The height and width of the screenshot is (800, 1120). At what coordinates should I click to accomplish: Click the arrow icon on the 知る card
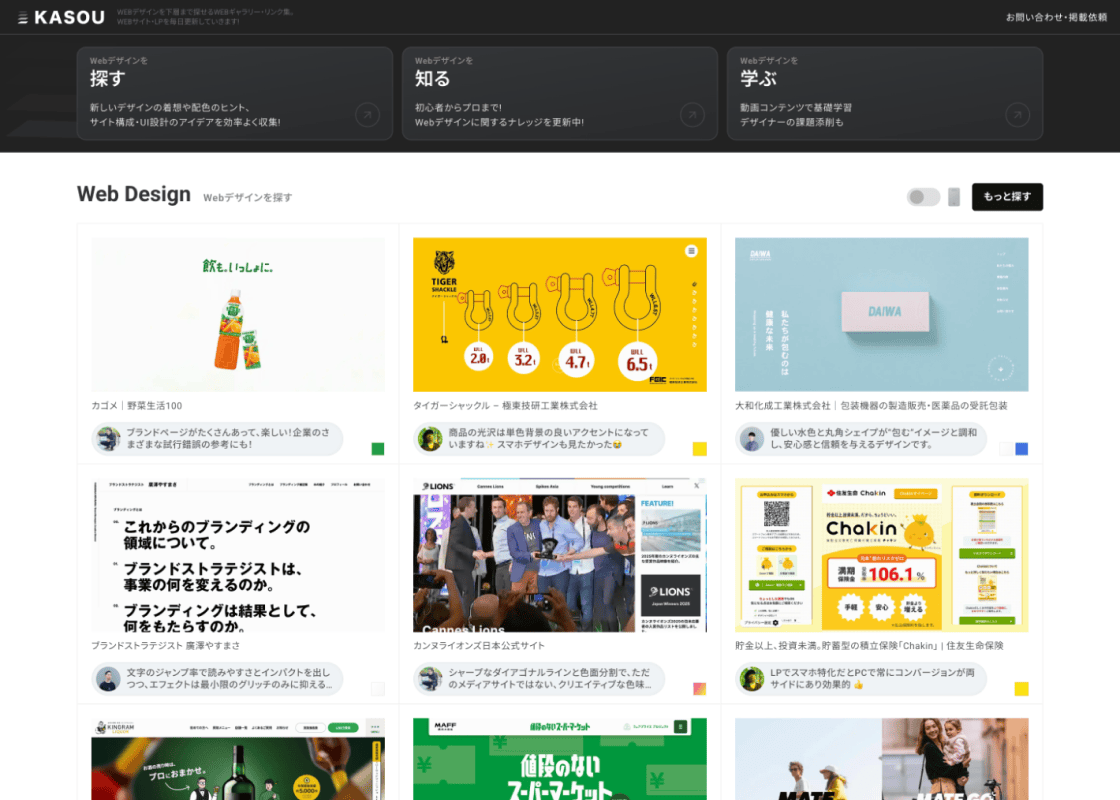(692, 115)
